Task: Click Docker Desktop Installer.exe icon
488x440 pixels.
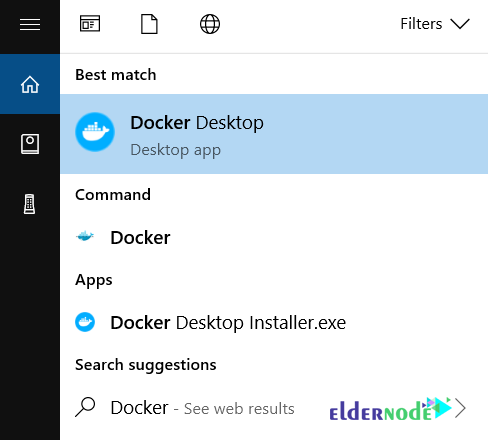Action: (x=85, y=322)
